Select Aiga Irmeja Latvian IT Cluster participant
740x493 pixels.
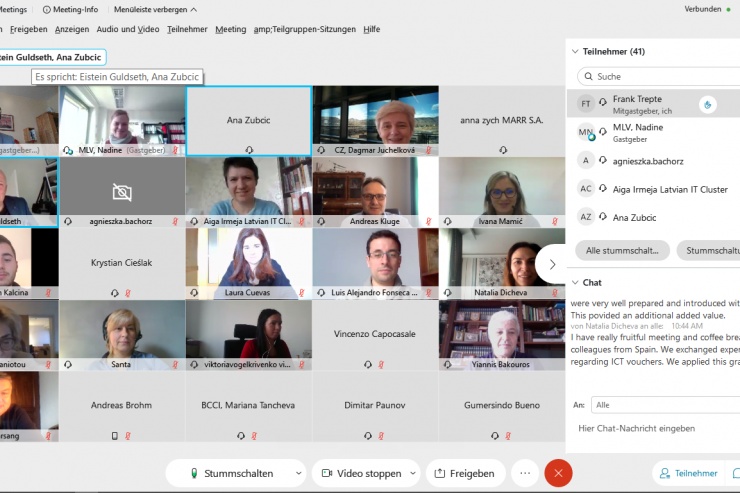click(653, 189)
